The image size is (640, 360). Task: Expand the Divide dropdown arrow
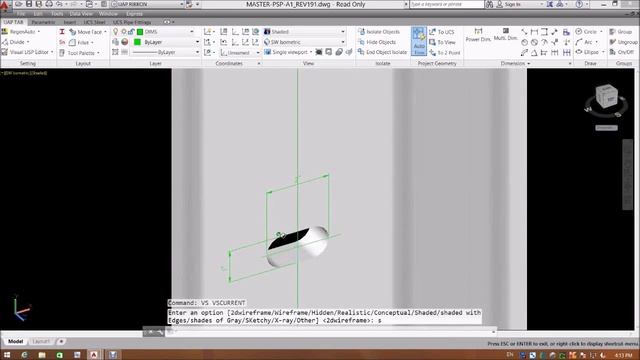[28, 42]
